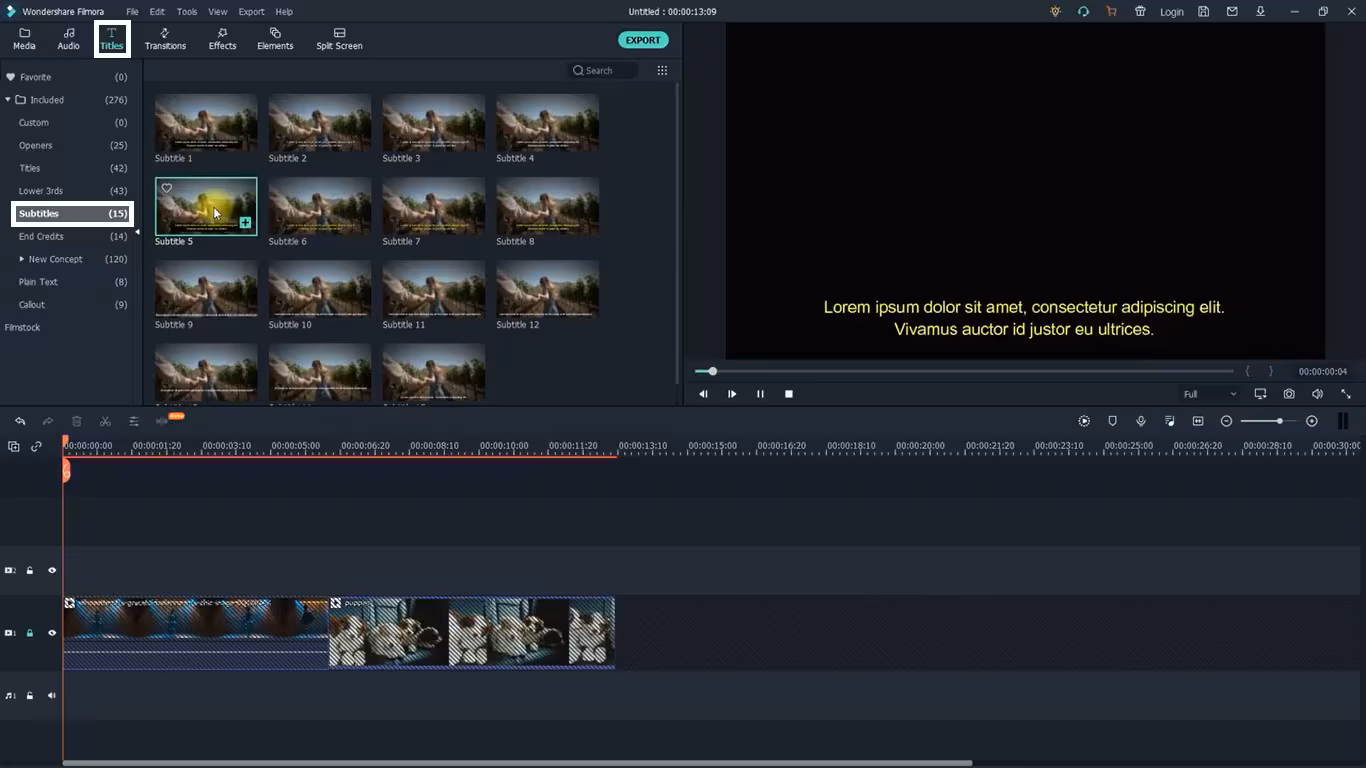This screenshot has height=768, width=1366.
Task: Unlock video track 1 with green lock
Action: [30, 633]
